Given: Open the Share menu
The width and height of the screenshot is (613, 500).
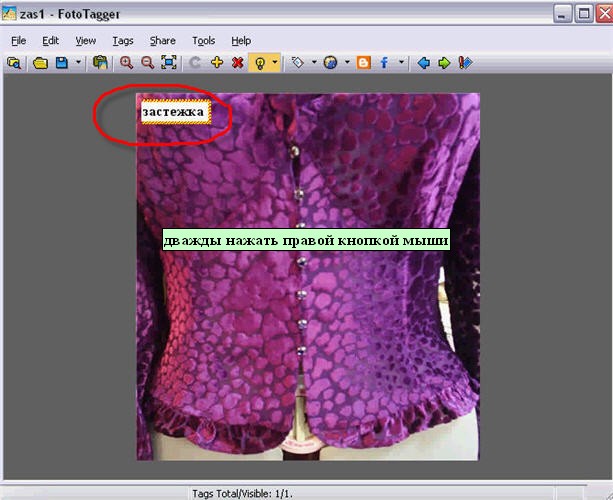Looking at the screenshot, I should point(162,41).
